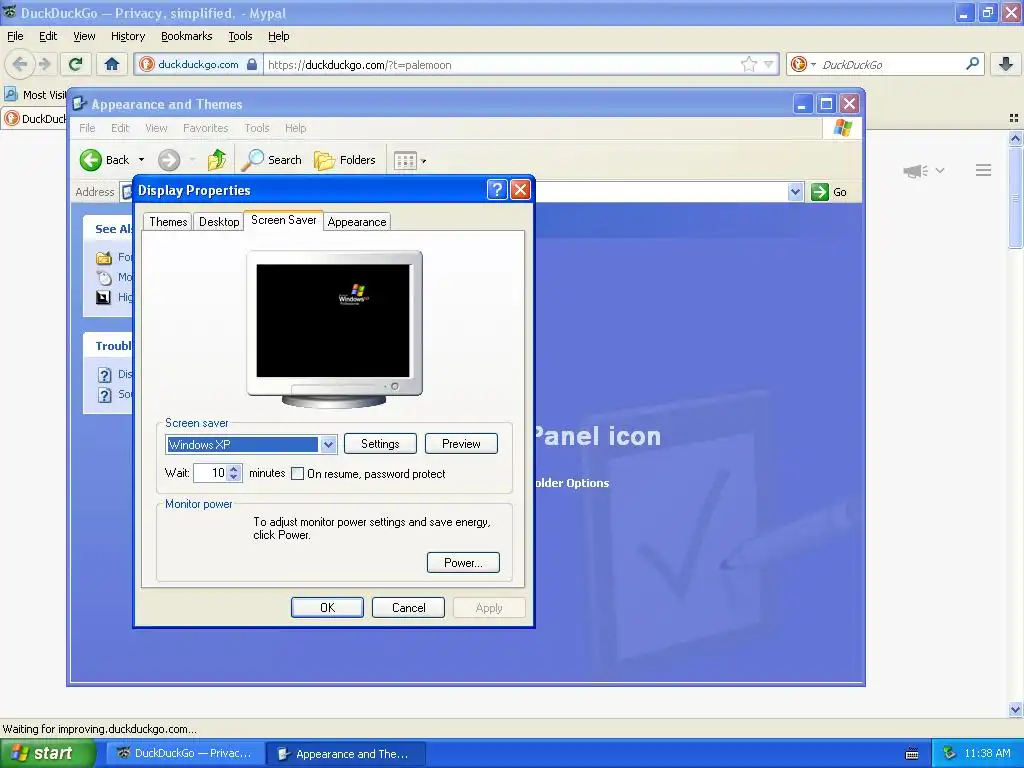The image size is (1024, 768).
Task: Click the Folder Options link in Control Panel
Action: click(x=572, y=483)
